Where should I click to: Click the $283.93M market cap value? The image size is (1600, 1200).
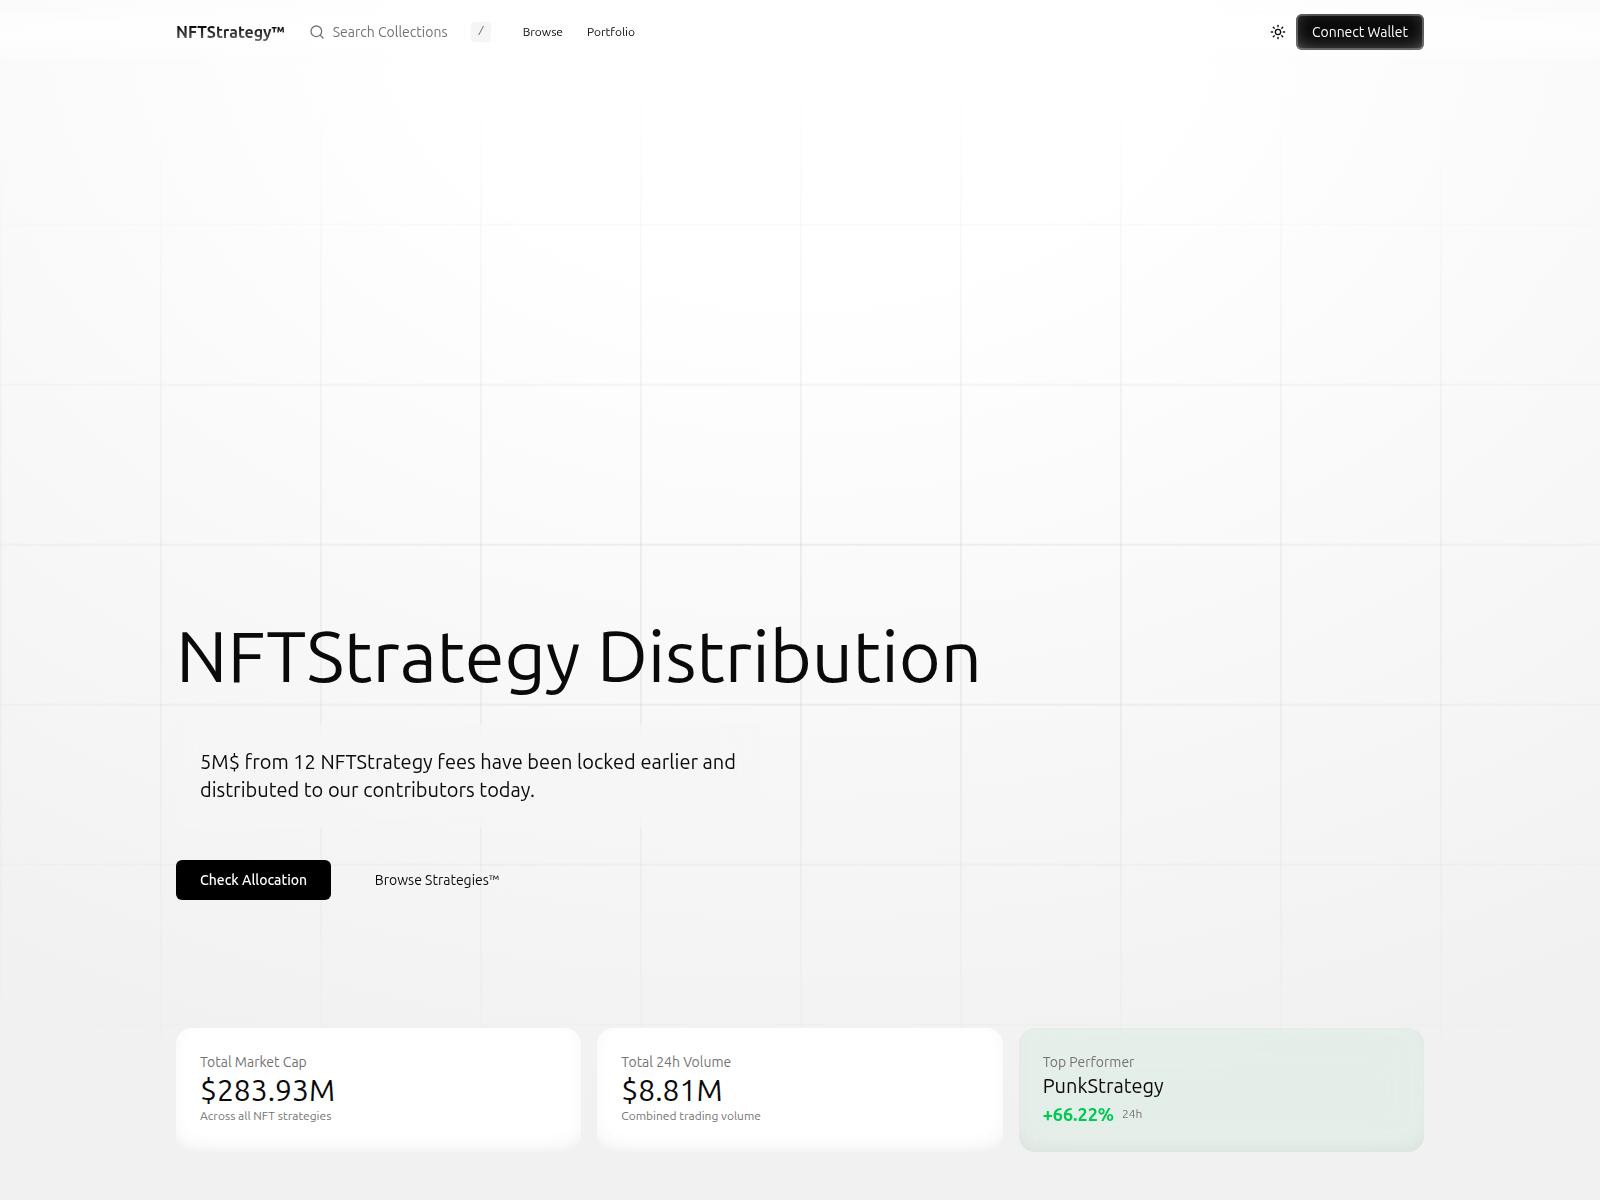coord(266,1091)
